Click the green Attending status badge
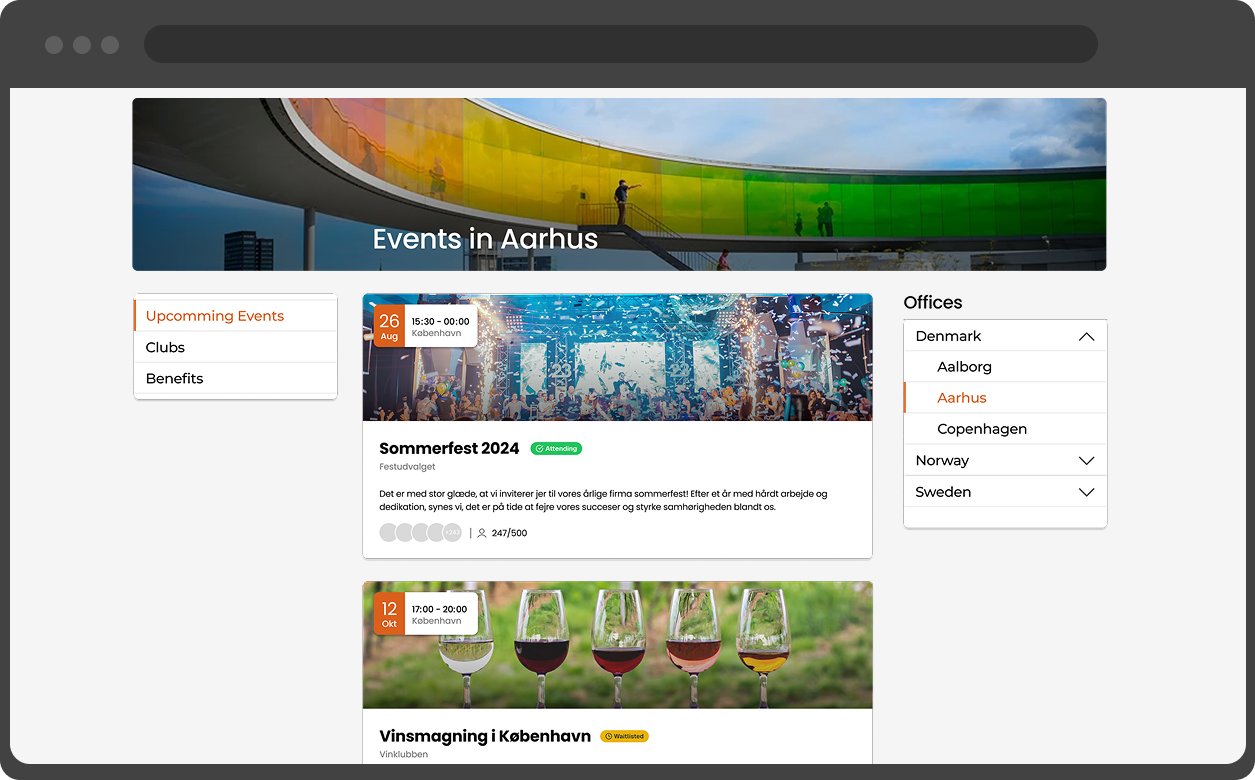The width and height of the screenshot is (1255, 780). coord(556,449)
